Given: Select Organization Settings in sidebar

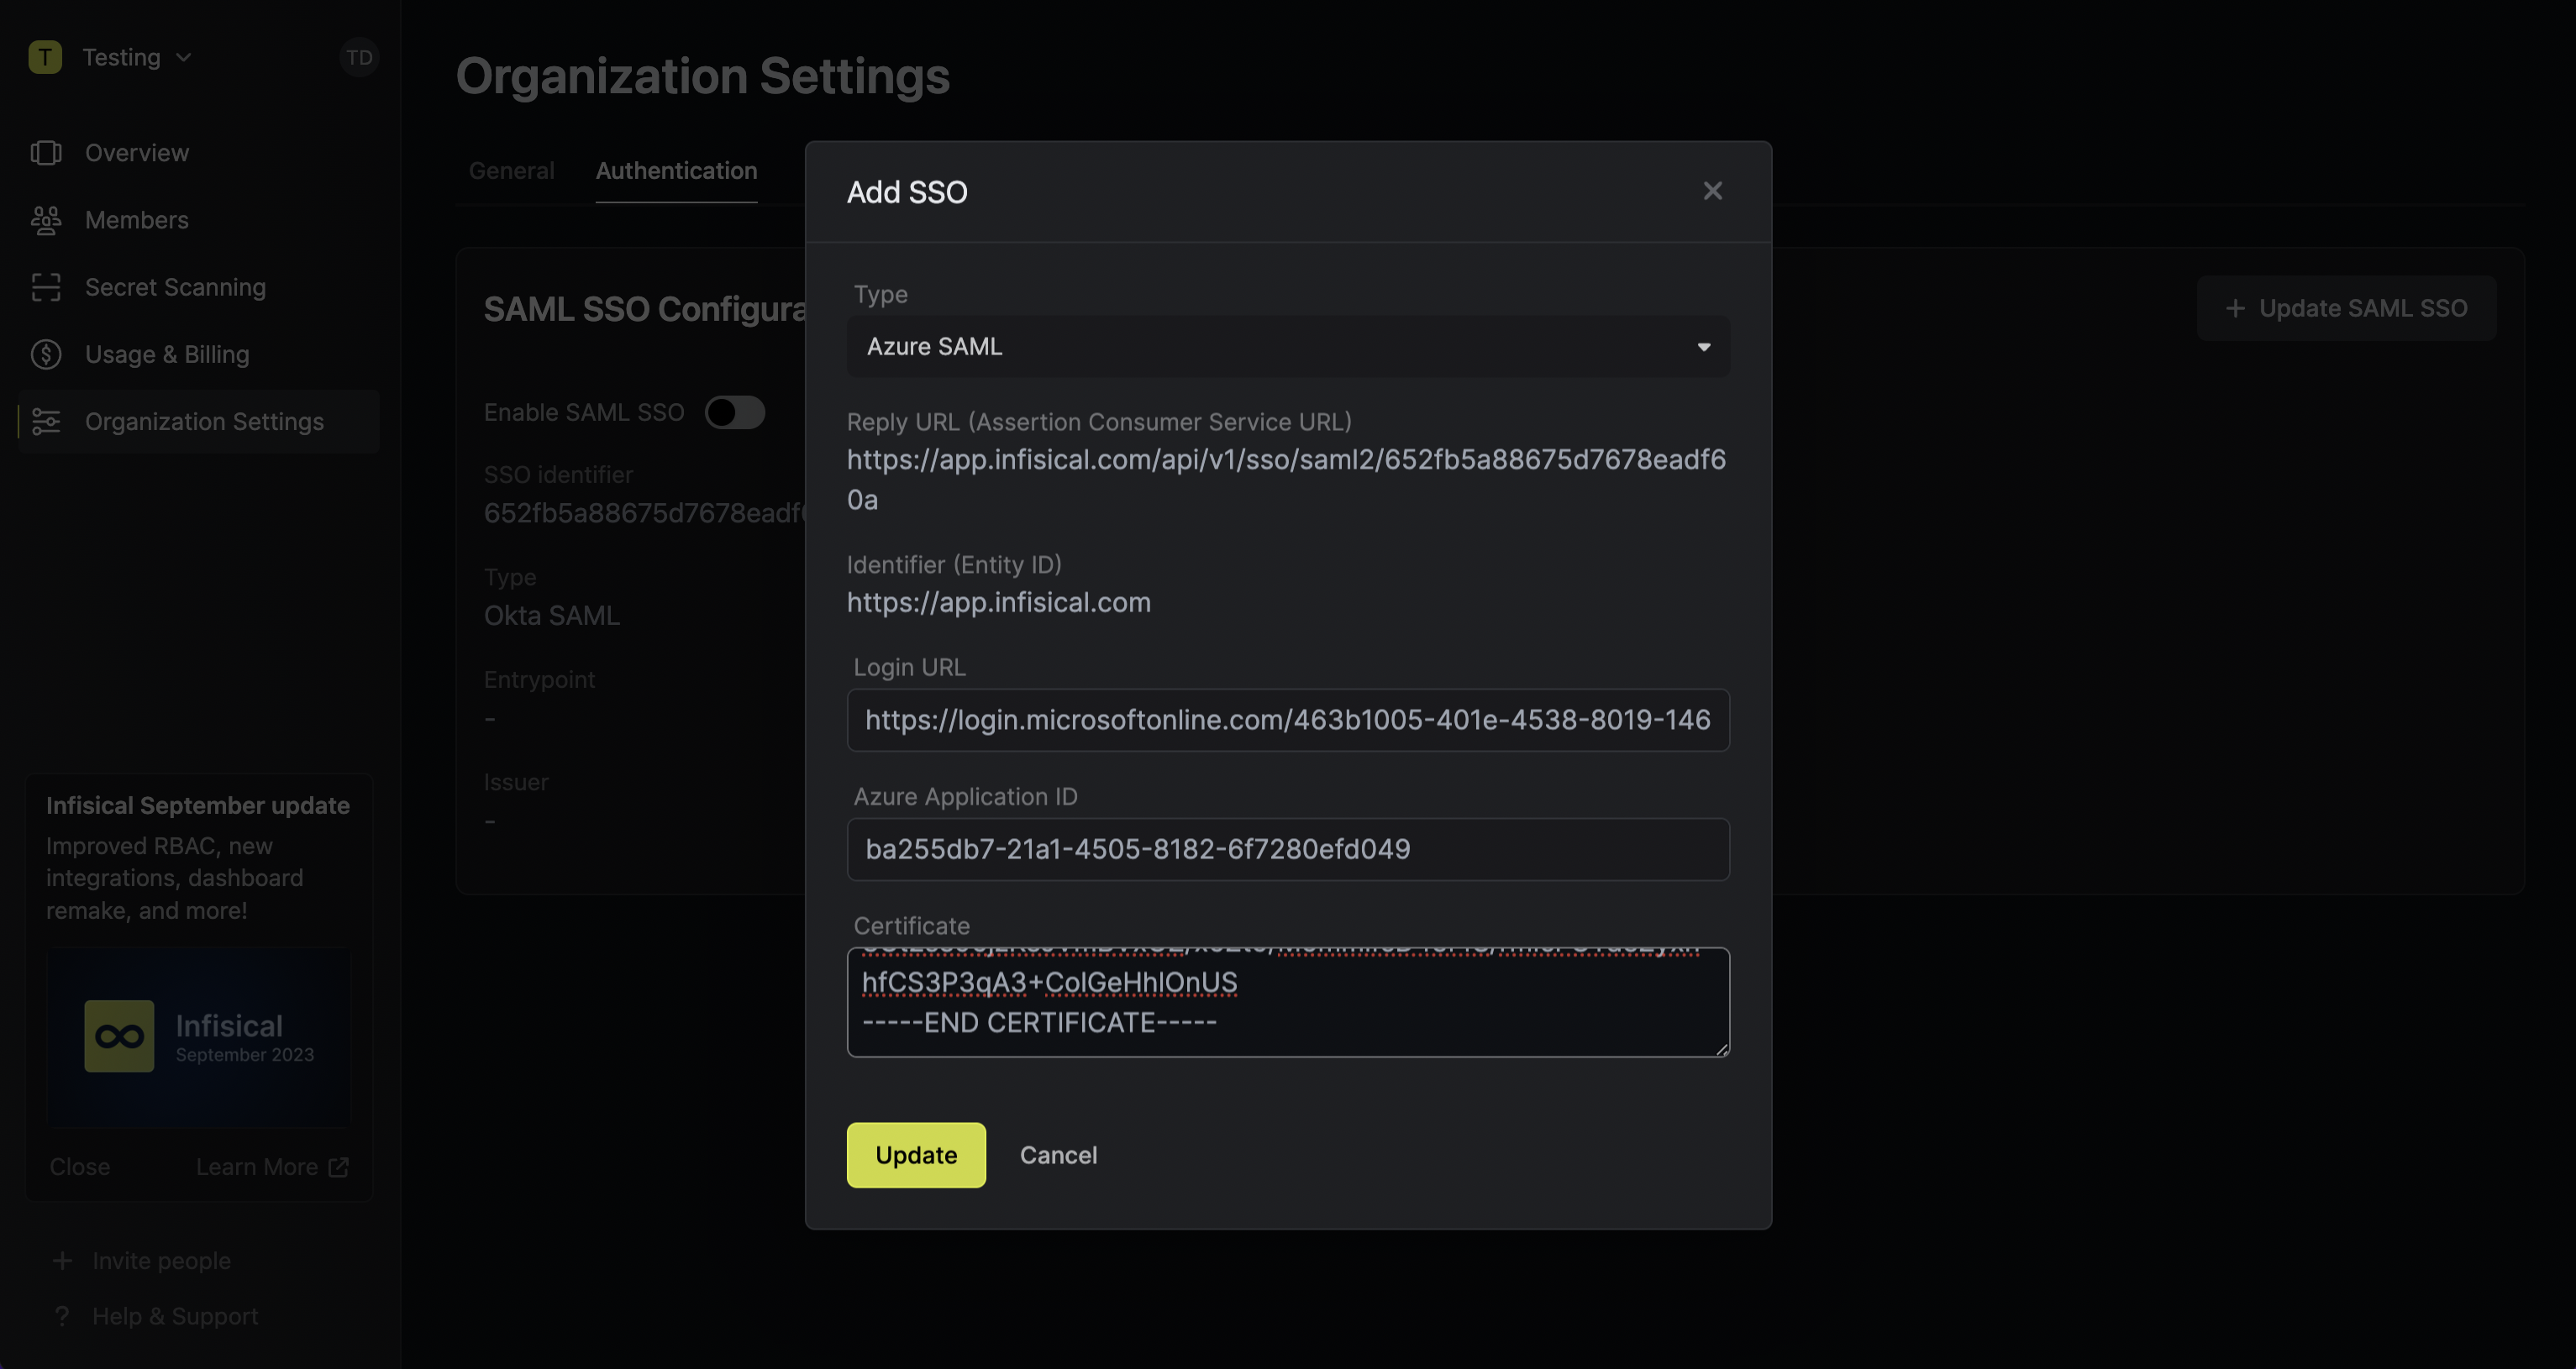Looking at the screenshot, I should pyautogui.click(x=198, y=421).
